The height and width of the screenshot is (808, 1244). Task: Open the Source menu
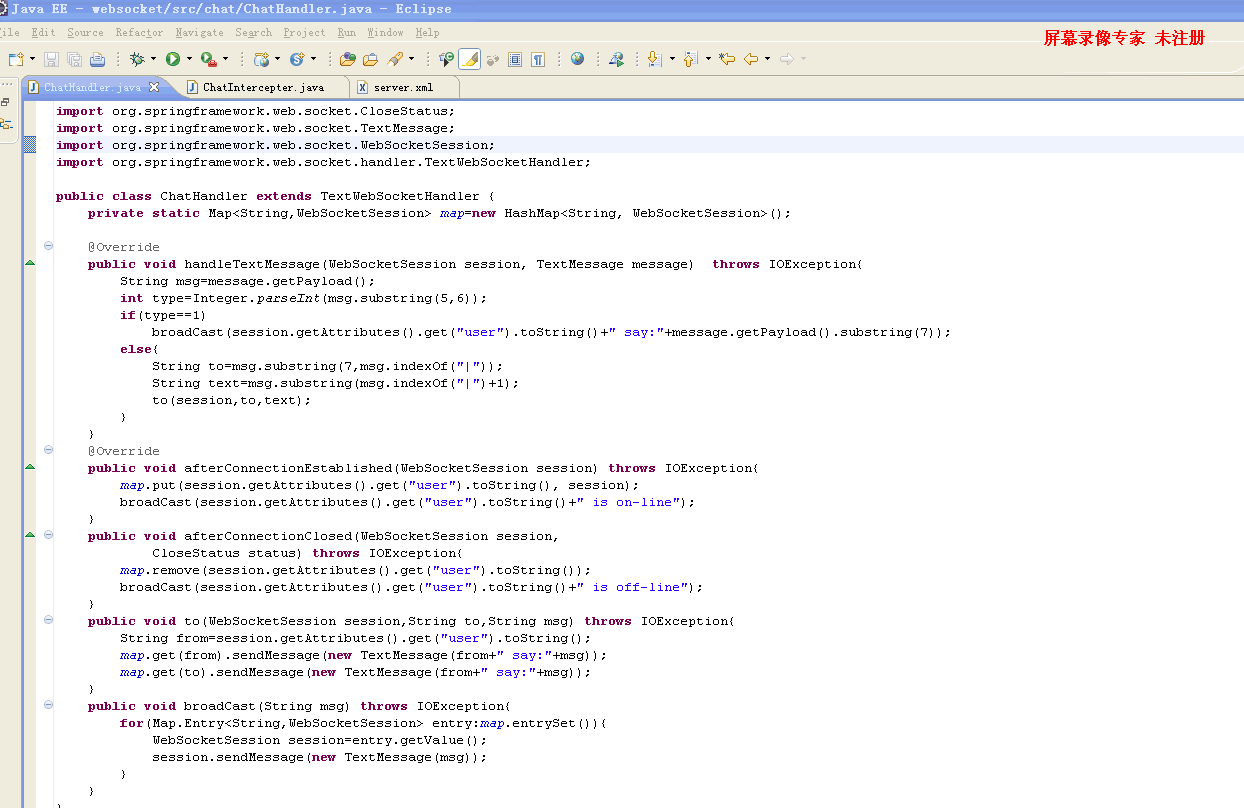point(85,32)
